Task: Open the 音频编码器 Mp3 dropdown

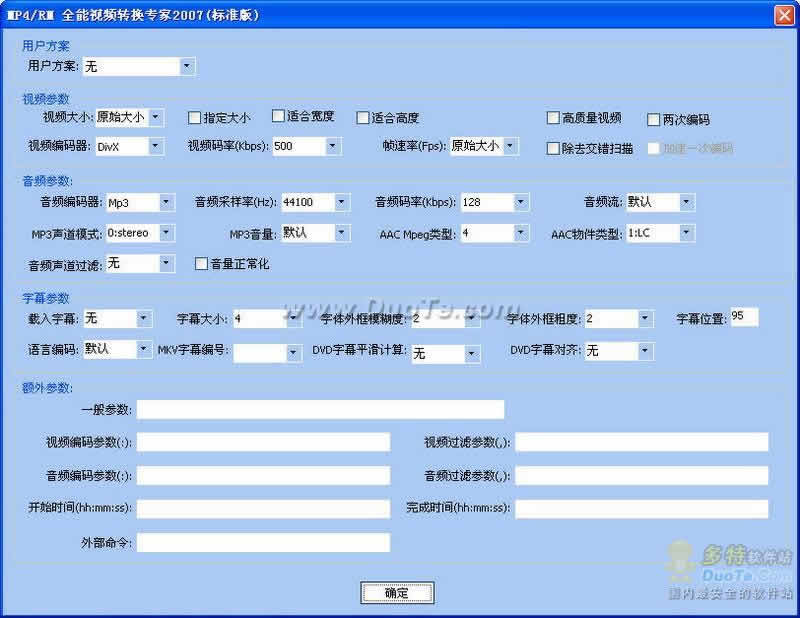Action: pos(141,203)
